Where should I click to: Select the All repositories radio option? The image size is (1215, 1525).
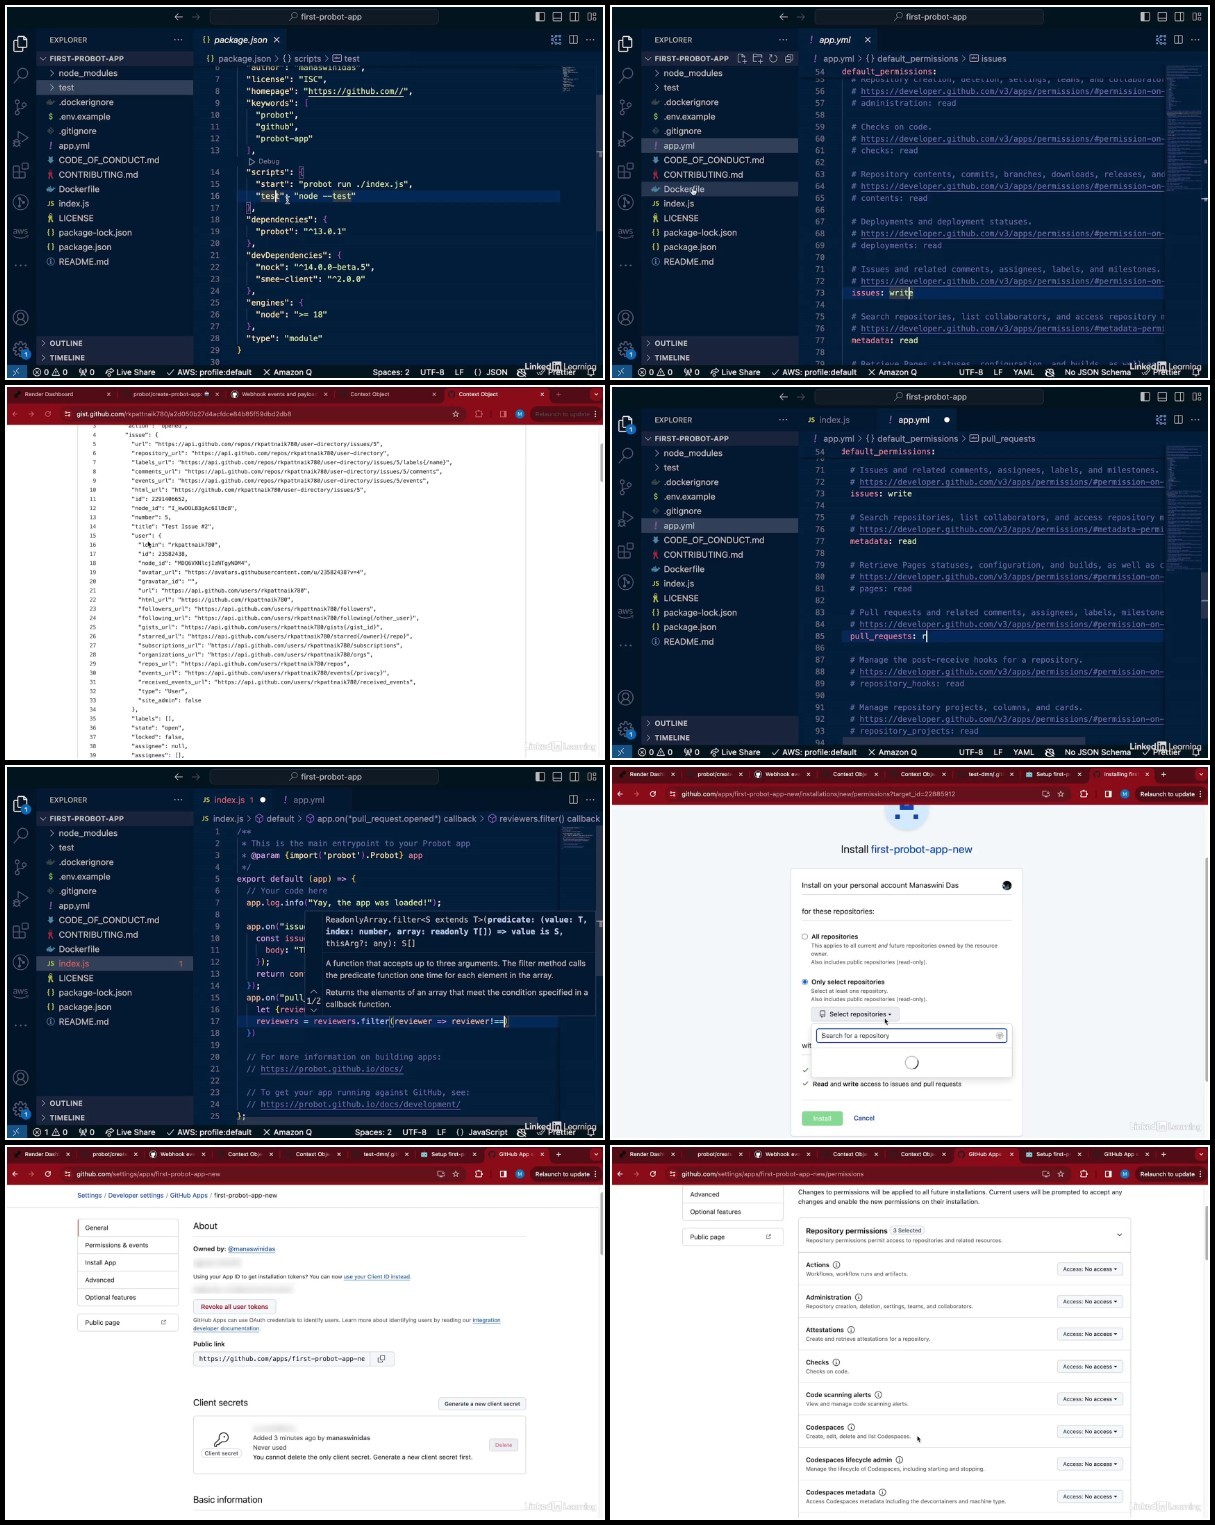tap(805, 937)
